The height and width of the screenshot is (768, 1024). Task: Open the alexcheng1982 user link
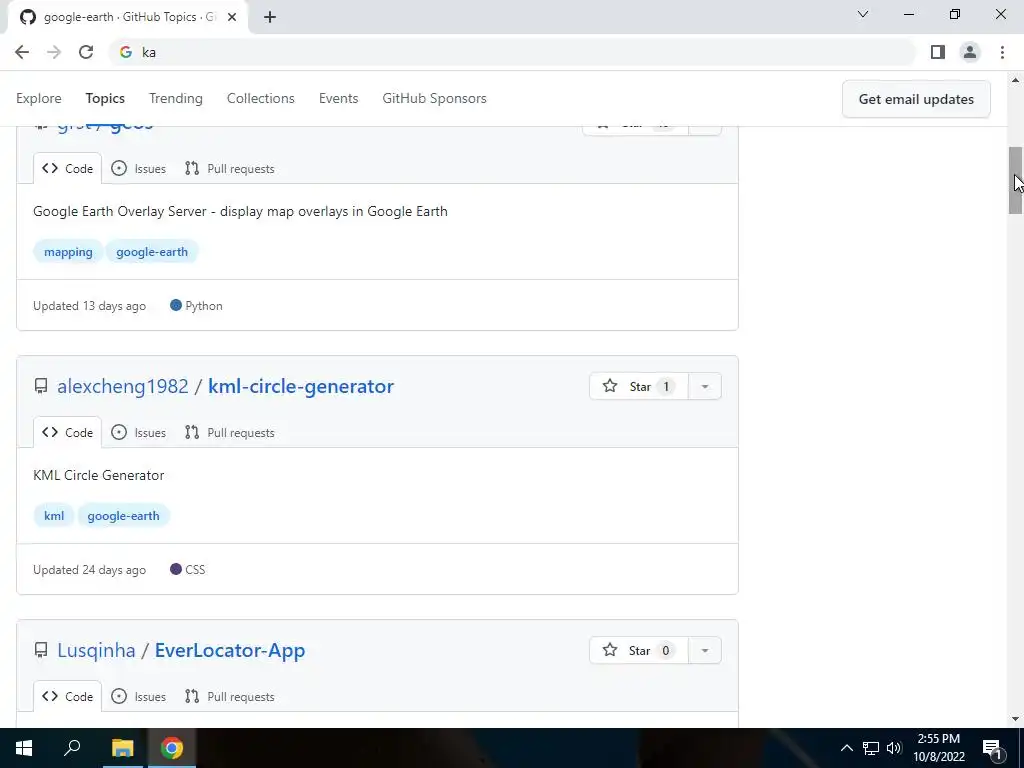(x=123, y=386)
